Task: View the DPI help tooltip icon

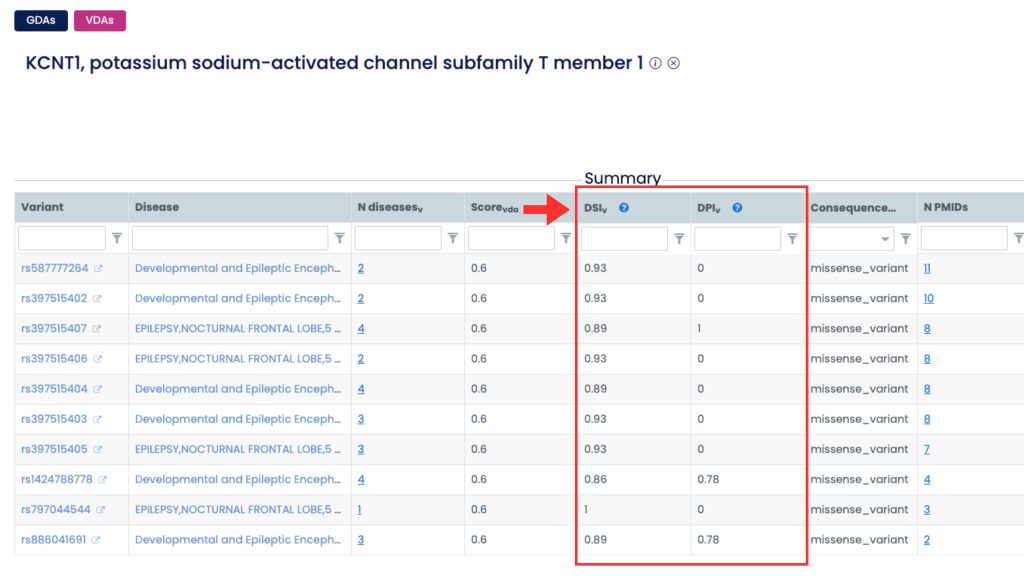Action: pyautogui.click(x=738, y=207)
